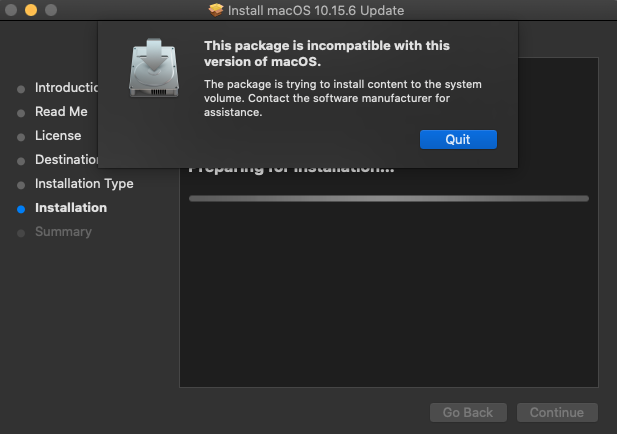
Task: Click the installer package disk icon
Action: point(155,68)
